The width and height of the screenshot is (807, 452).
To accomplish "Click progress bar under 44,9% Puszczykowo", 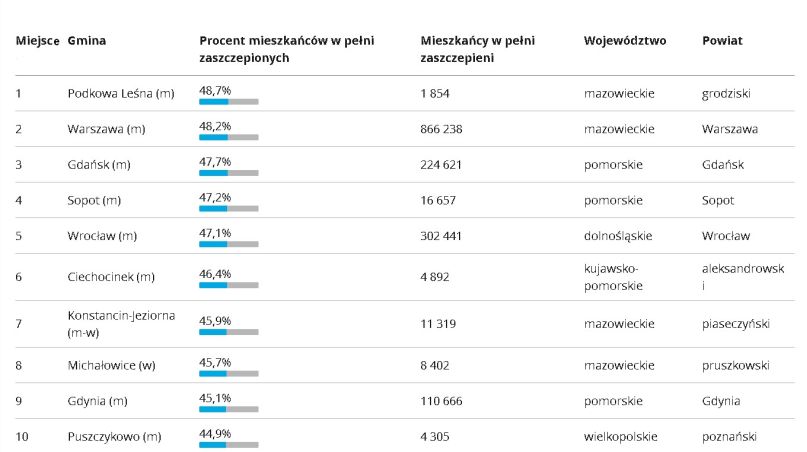I will 229,445.
